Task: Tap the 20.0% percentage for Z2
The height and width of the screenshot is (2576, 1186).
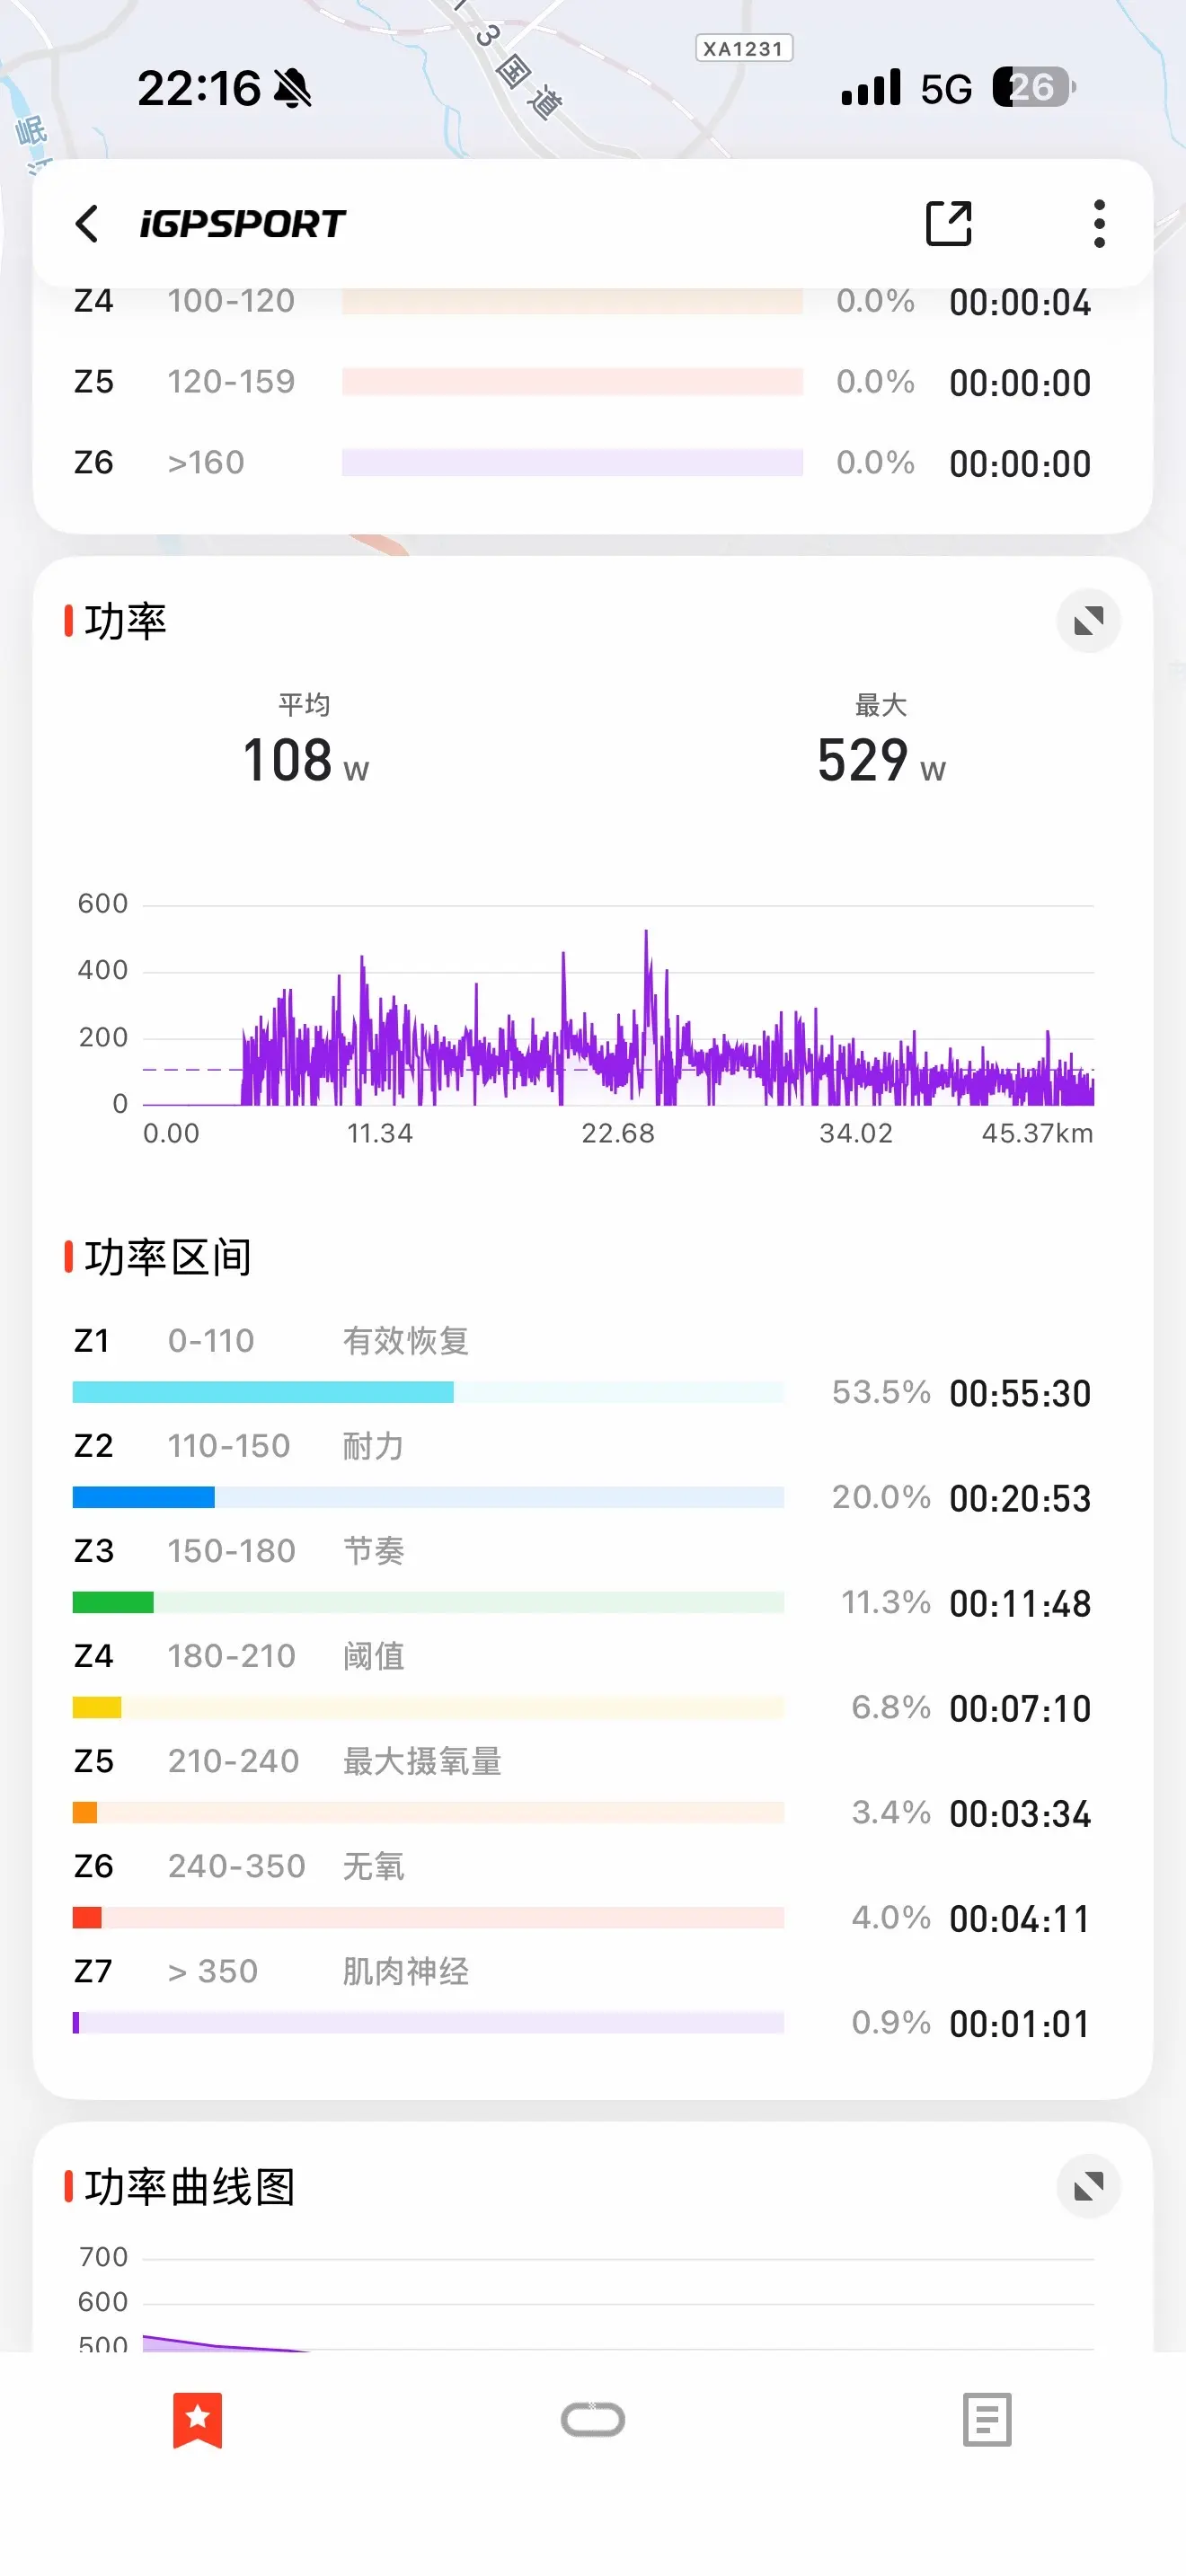Action: click(x=881, y=1497)
